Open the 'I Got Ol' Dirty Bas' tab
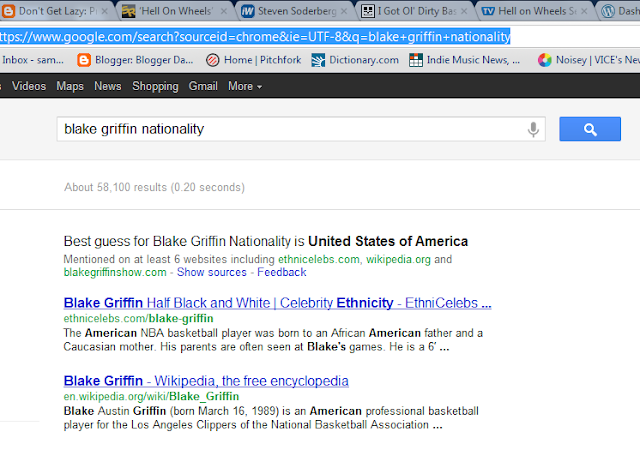The image size is (640, 450). pyautogui.click(x=416, y=11)
